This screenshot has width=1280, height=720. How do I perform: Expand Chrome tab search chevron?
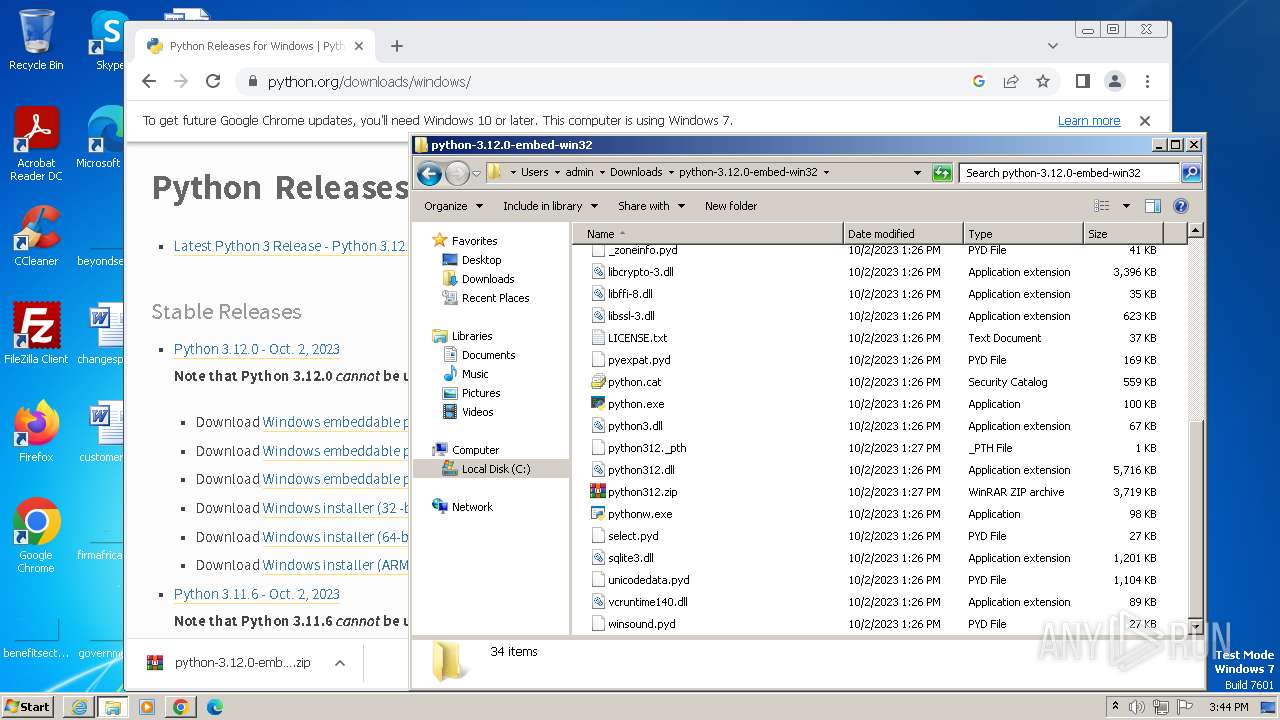pos(1053,46)
